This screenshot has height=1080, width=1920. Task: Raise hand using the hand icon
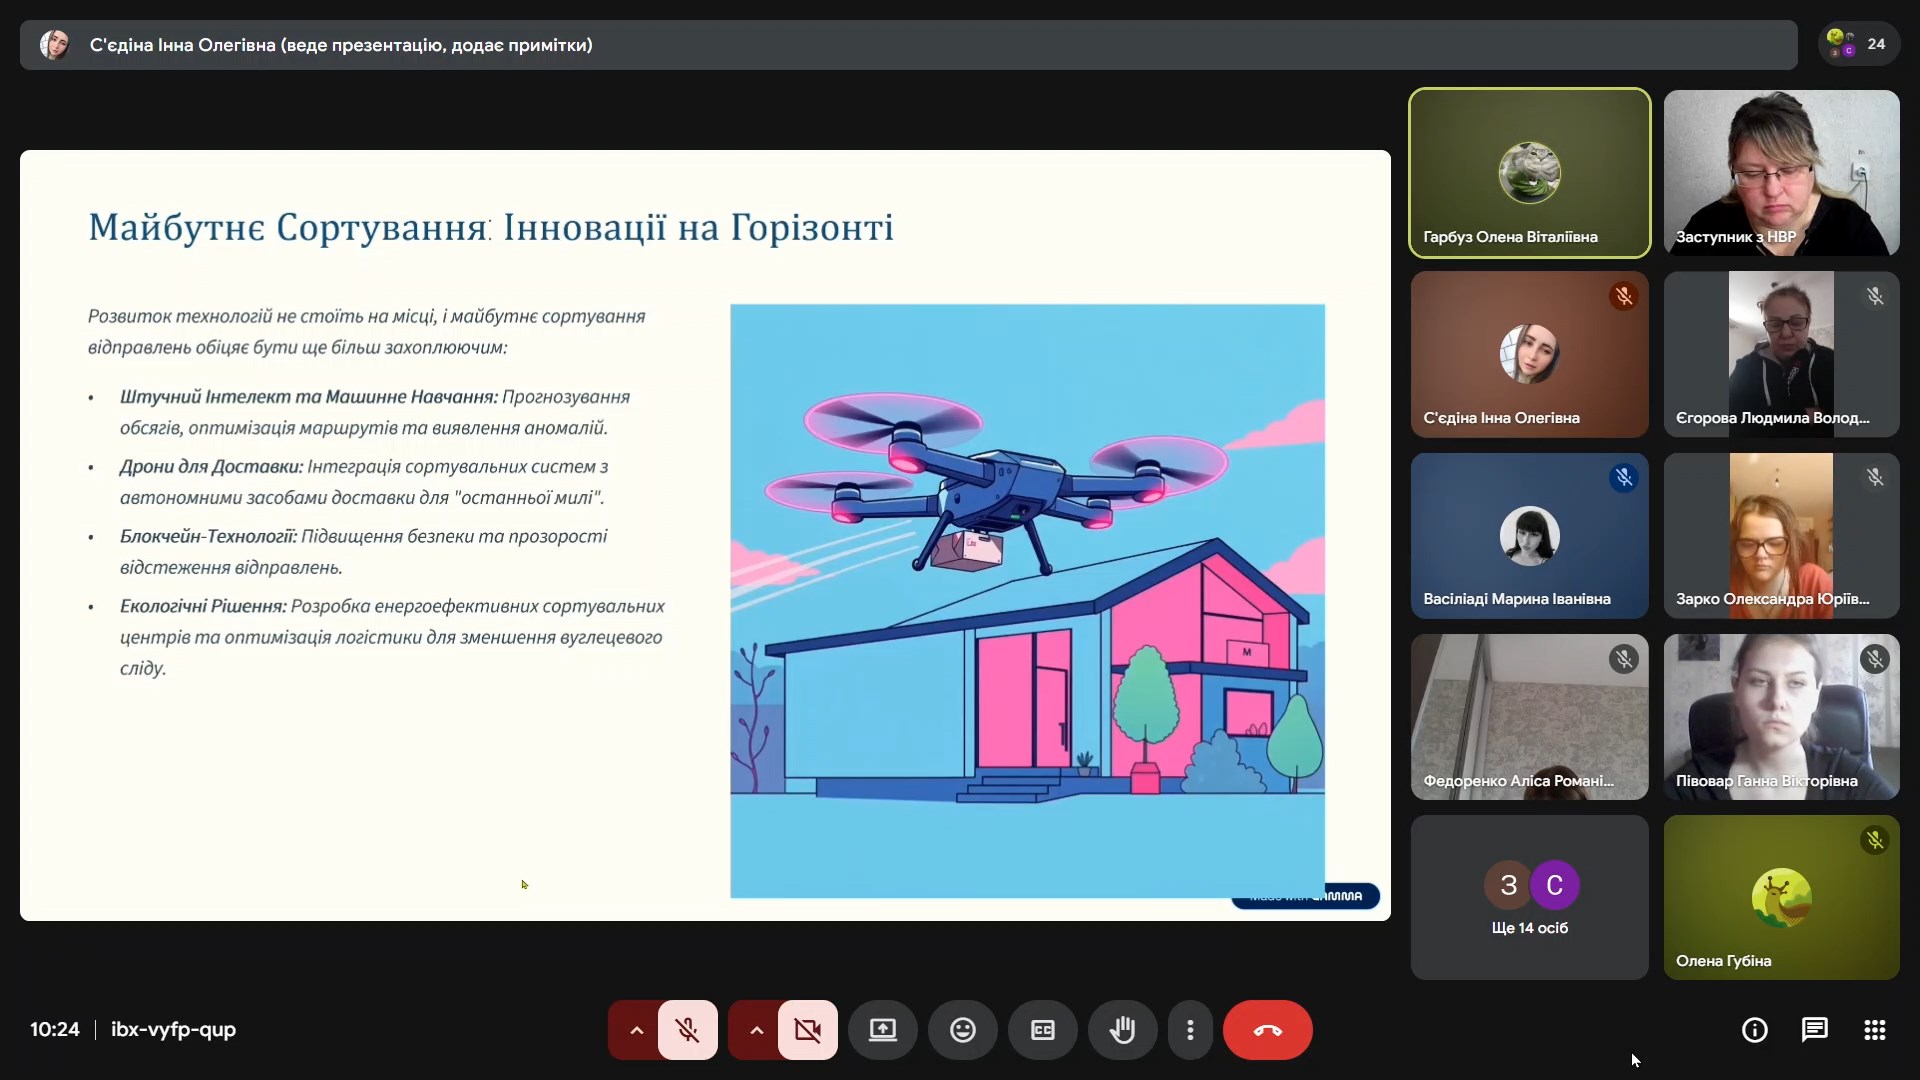click(1122, 1030)
